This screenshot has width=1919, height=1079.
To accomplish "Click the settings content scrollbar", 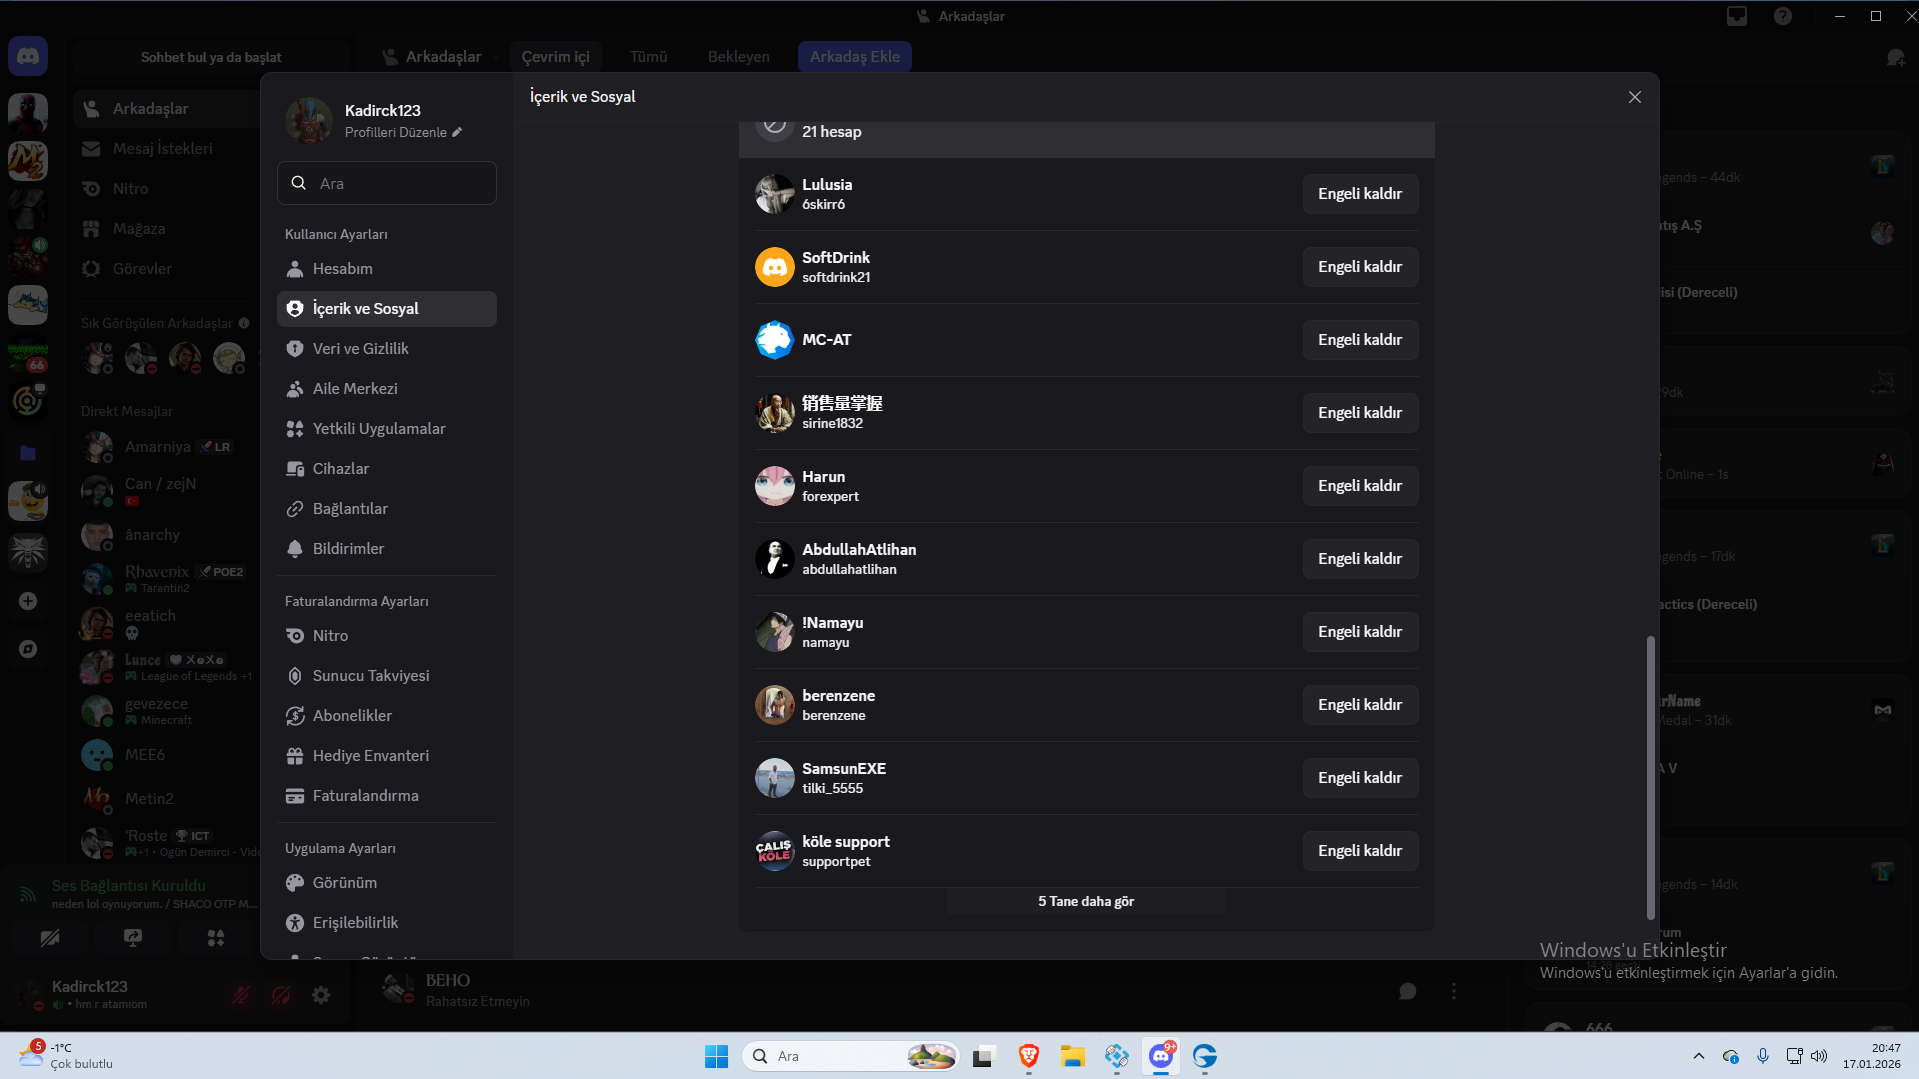I will [x=1650, y=777].
